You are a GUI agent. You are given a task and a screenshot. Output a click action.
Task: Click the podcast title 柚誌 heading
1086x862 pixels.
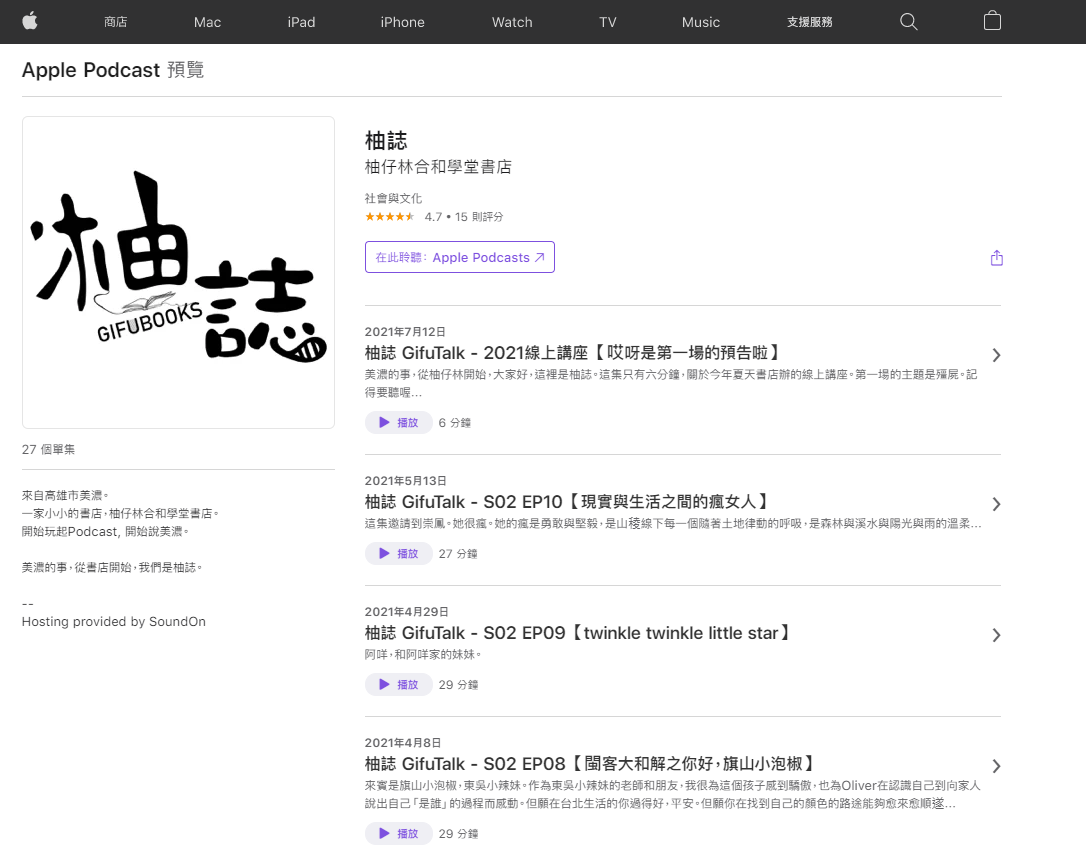click(x=386, y=141)
